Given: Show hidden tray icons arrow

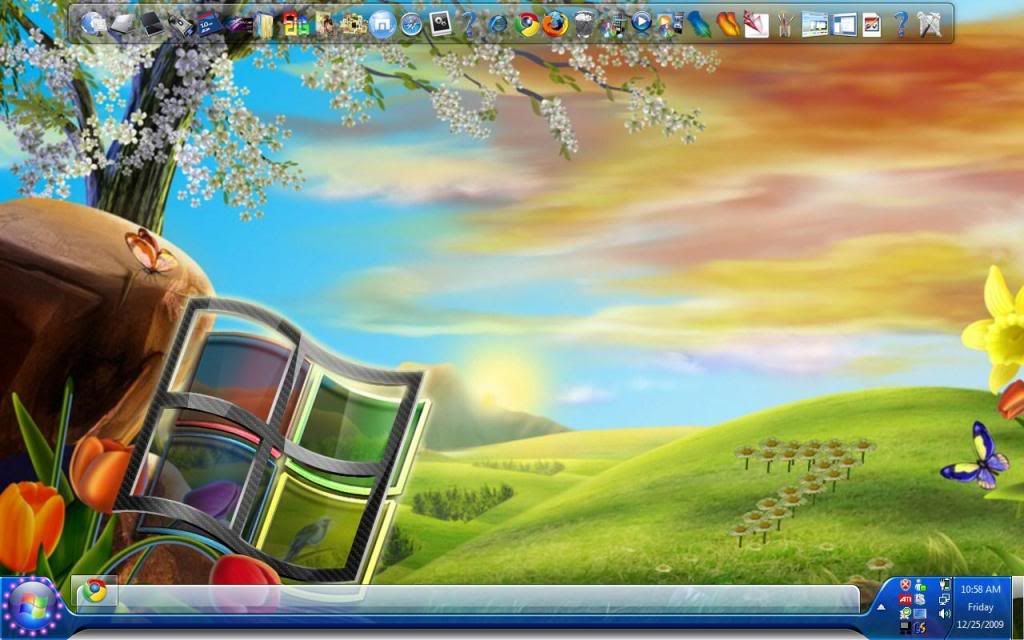Looking at the screenshot, I should pyautogui.click(x=881, y=607).
